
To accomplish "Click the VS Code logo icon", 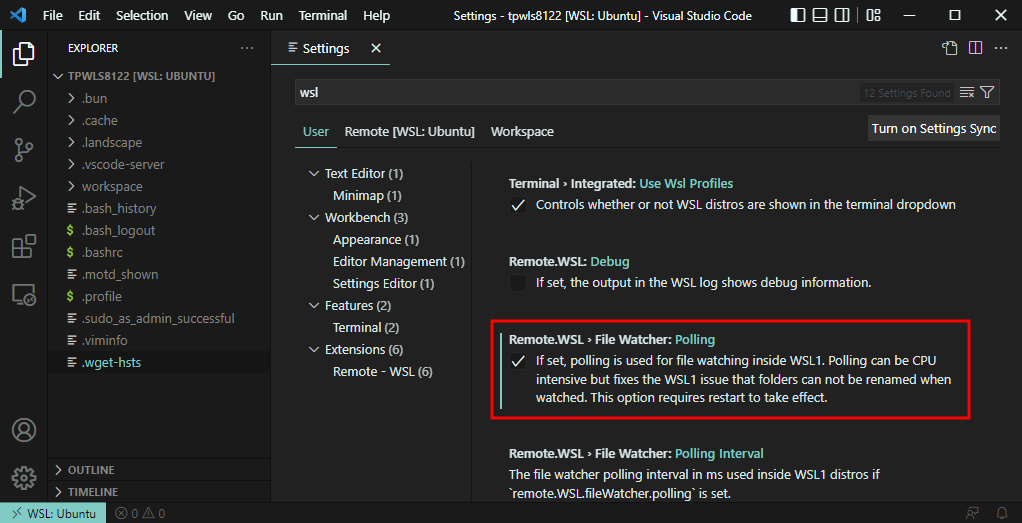I will pyautogui.click(x=18, y=14).
